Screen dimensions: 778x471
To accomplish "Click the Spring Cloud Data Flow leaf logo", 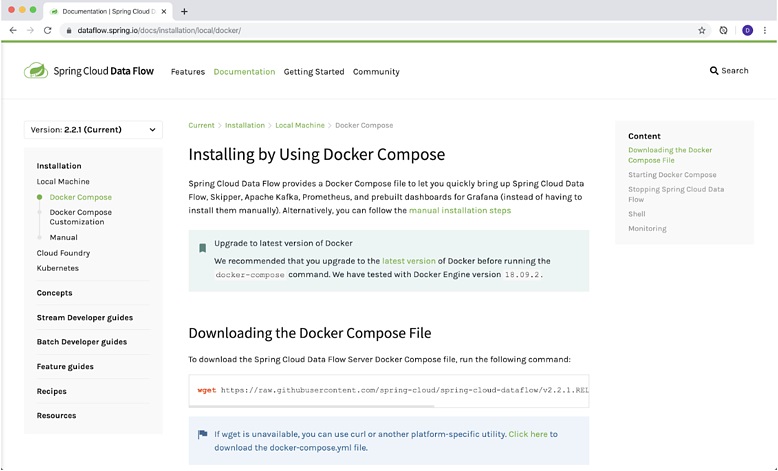I will (x=36, y=70).
